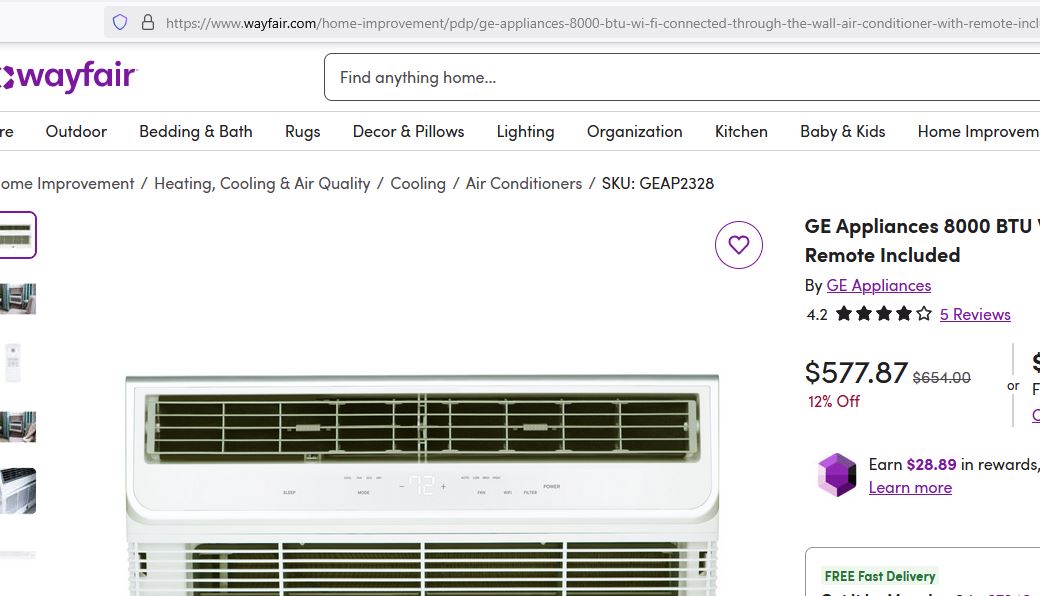Click the rewards Learn more link
Screen dimensions: 1040x596
[x=910, y=488]
